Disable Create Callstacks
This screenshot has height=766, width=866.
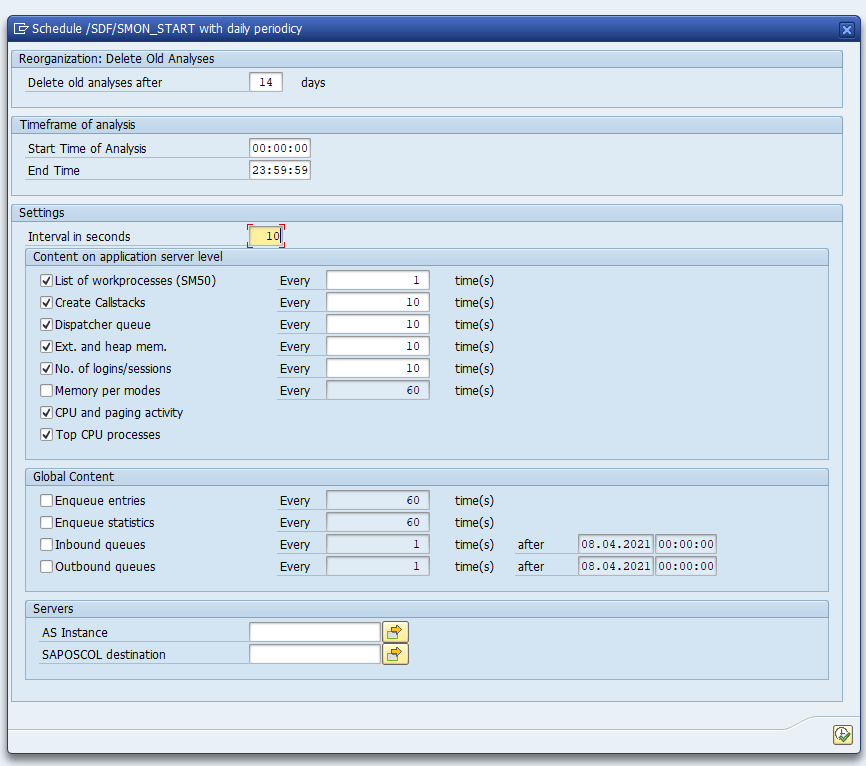click(x=46, y=302)
